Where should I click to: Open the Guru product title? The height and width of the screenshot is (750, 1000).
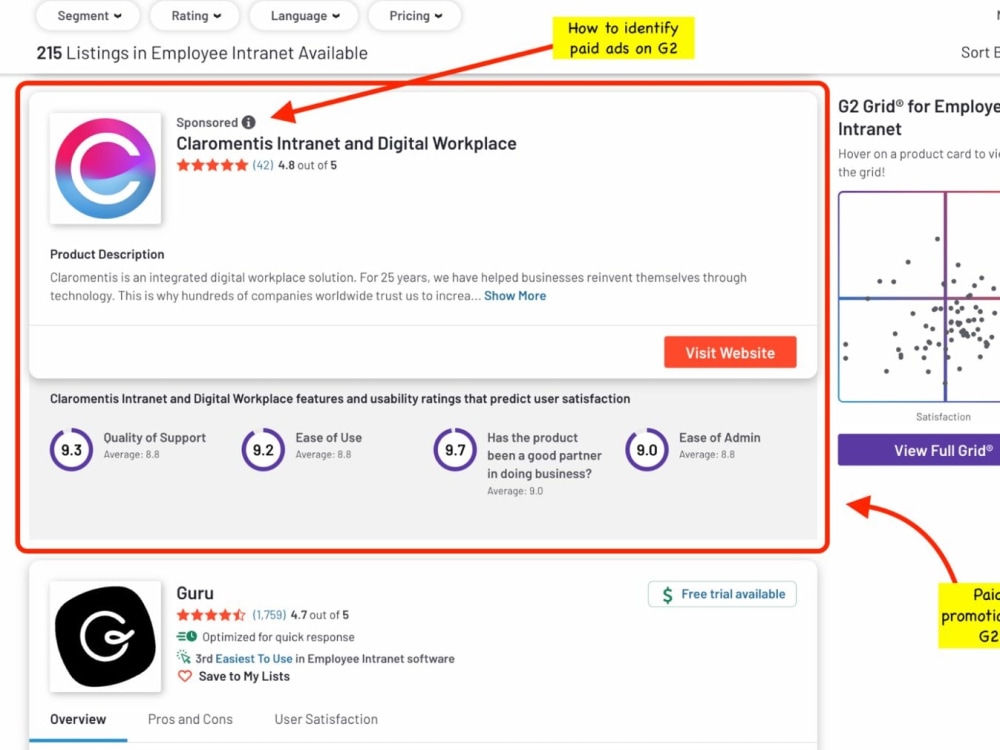pyautogui.click(x=195, y=593)
